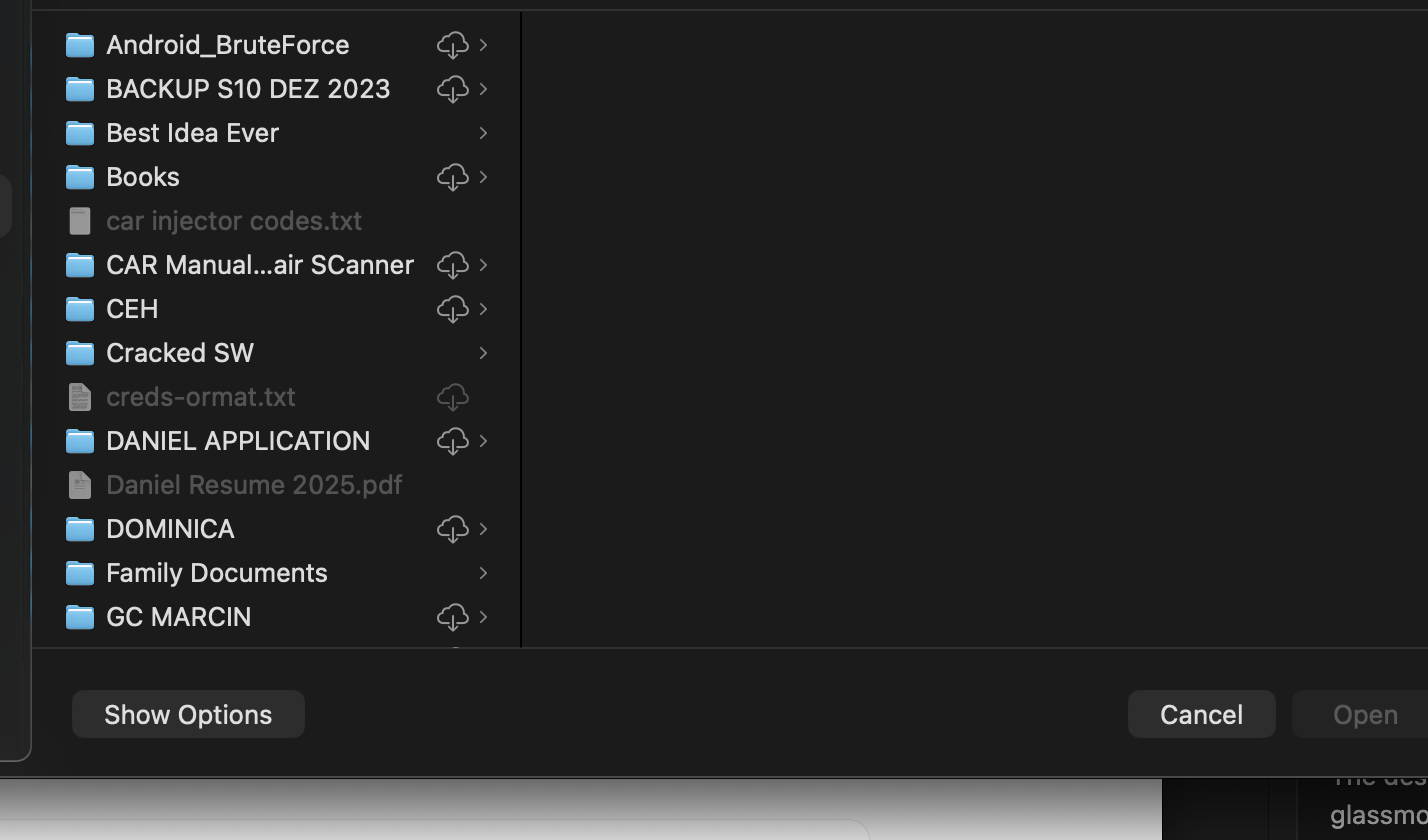
Task: Click the Books folder icon
Action: [80, 177]
